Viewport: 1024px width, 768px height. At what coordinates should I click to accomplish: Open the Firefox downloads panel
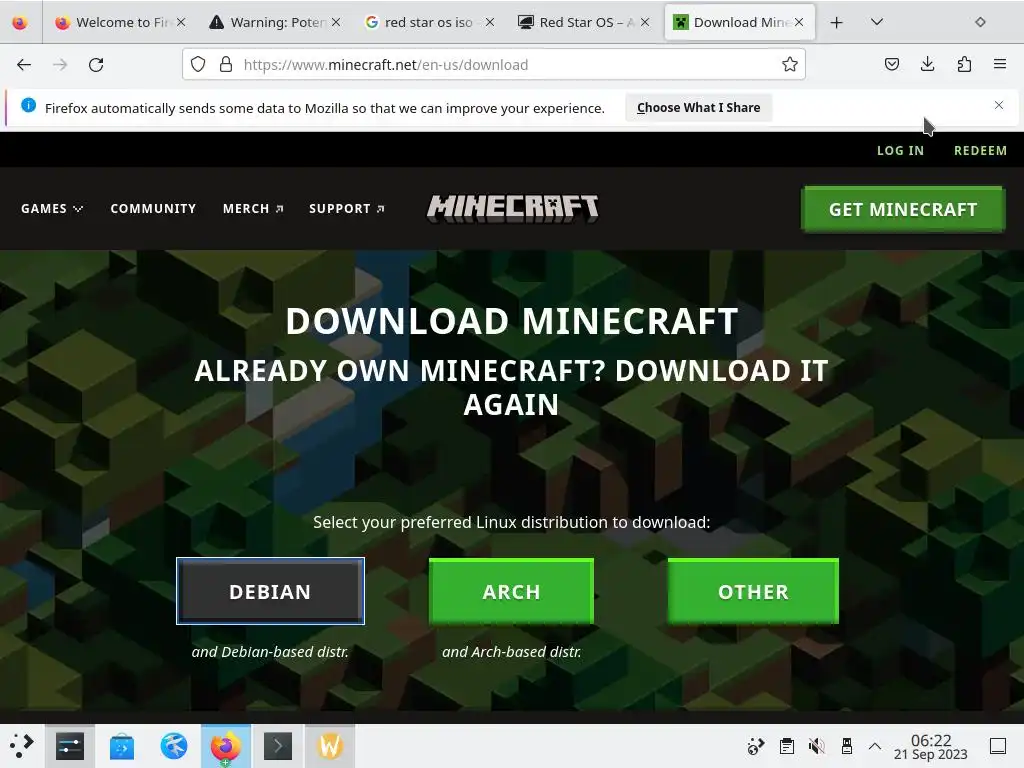tap(927, 65)
